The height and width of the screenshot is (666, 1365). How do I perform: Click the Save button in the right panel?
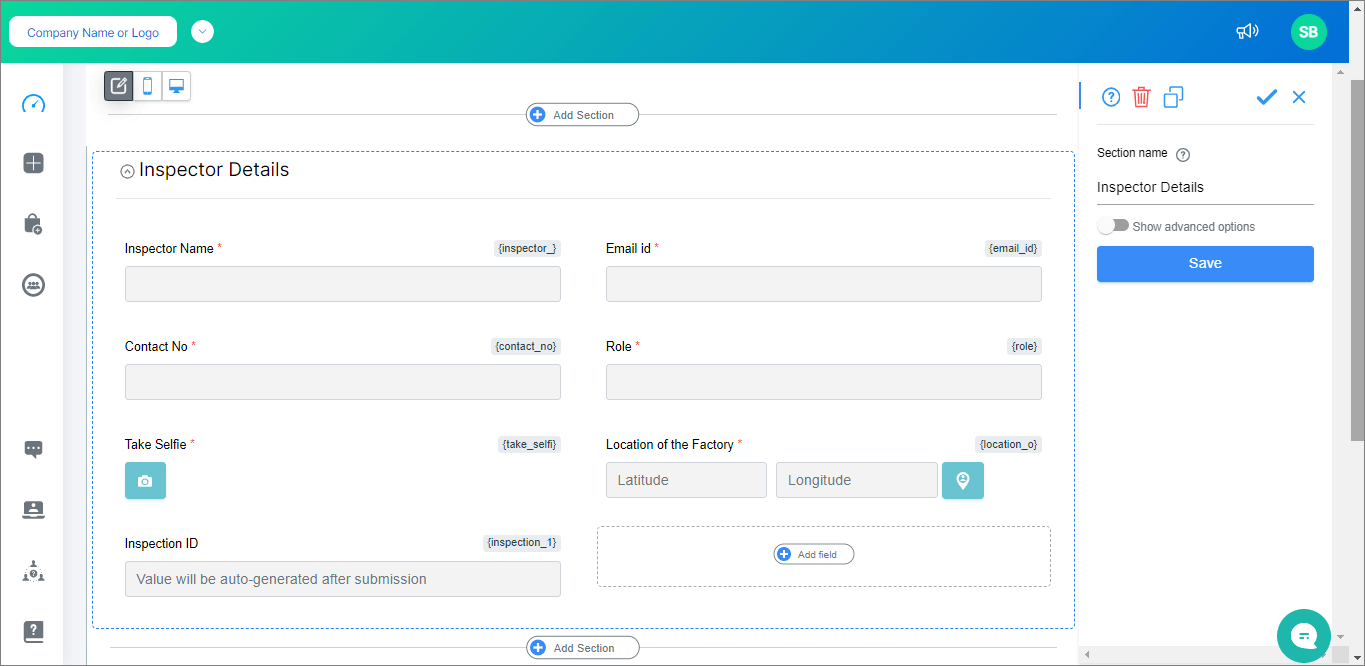[x=1205, y=263]
